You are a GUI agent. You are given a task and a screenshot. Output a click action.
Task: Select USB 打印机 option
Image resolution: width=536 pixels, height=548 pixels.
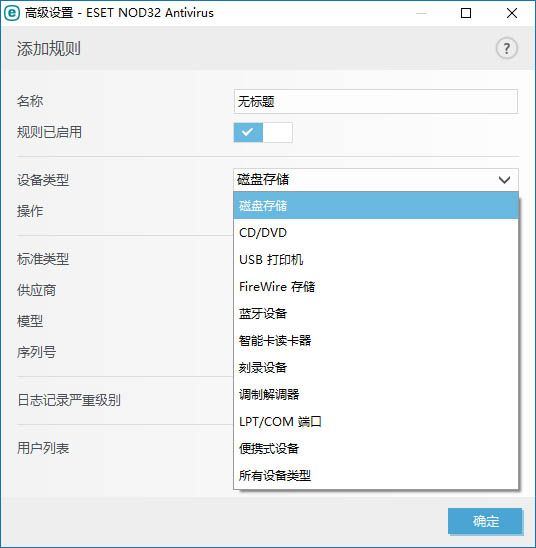[376, 259]
